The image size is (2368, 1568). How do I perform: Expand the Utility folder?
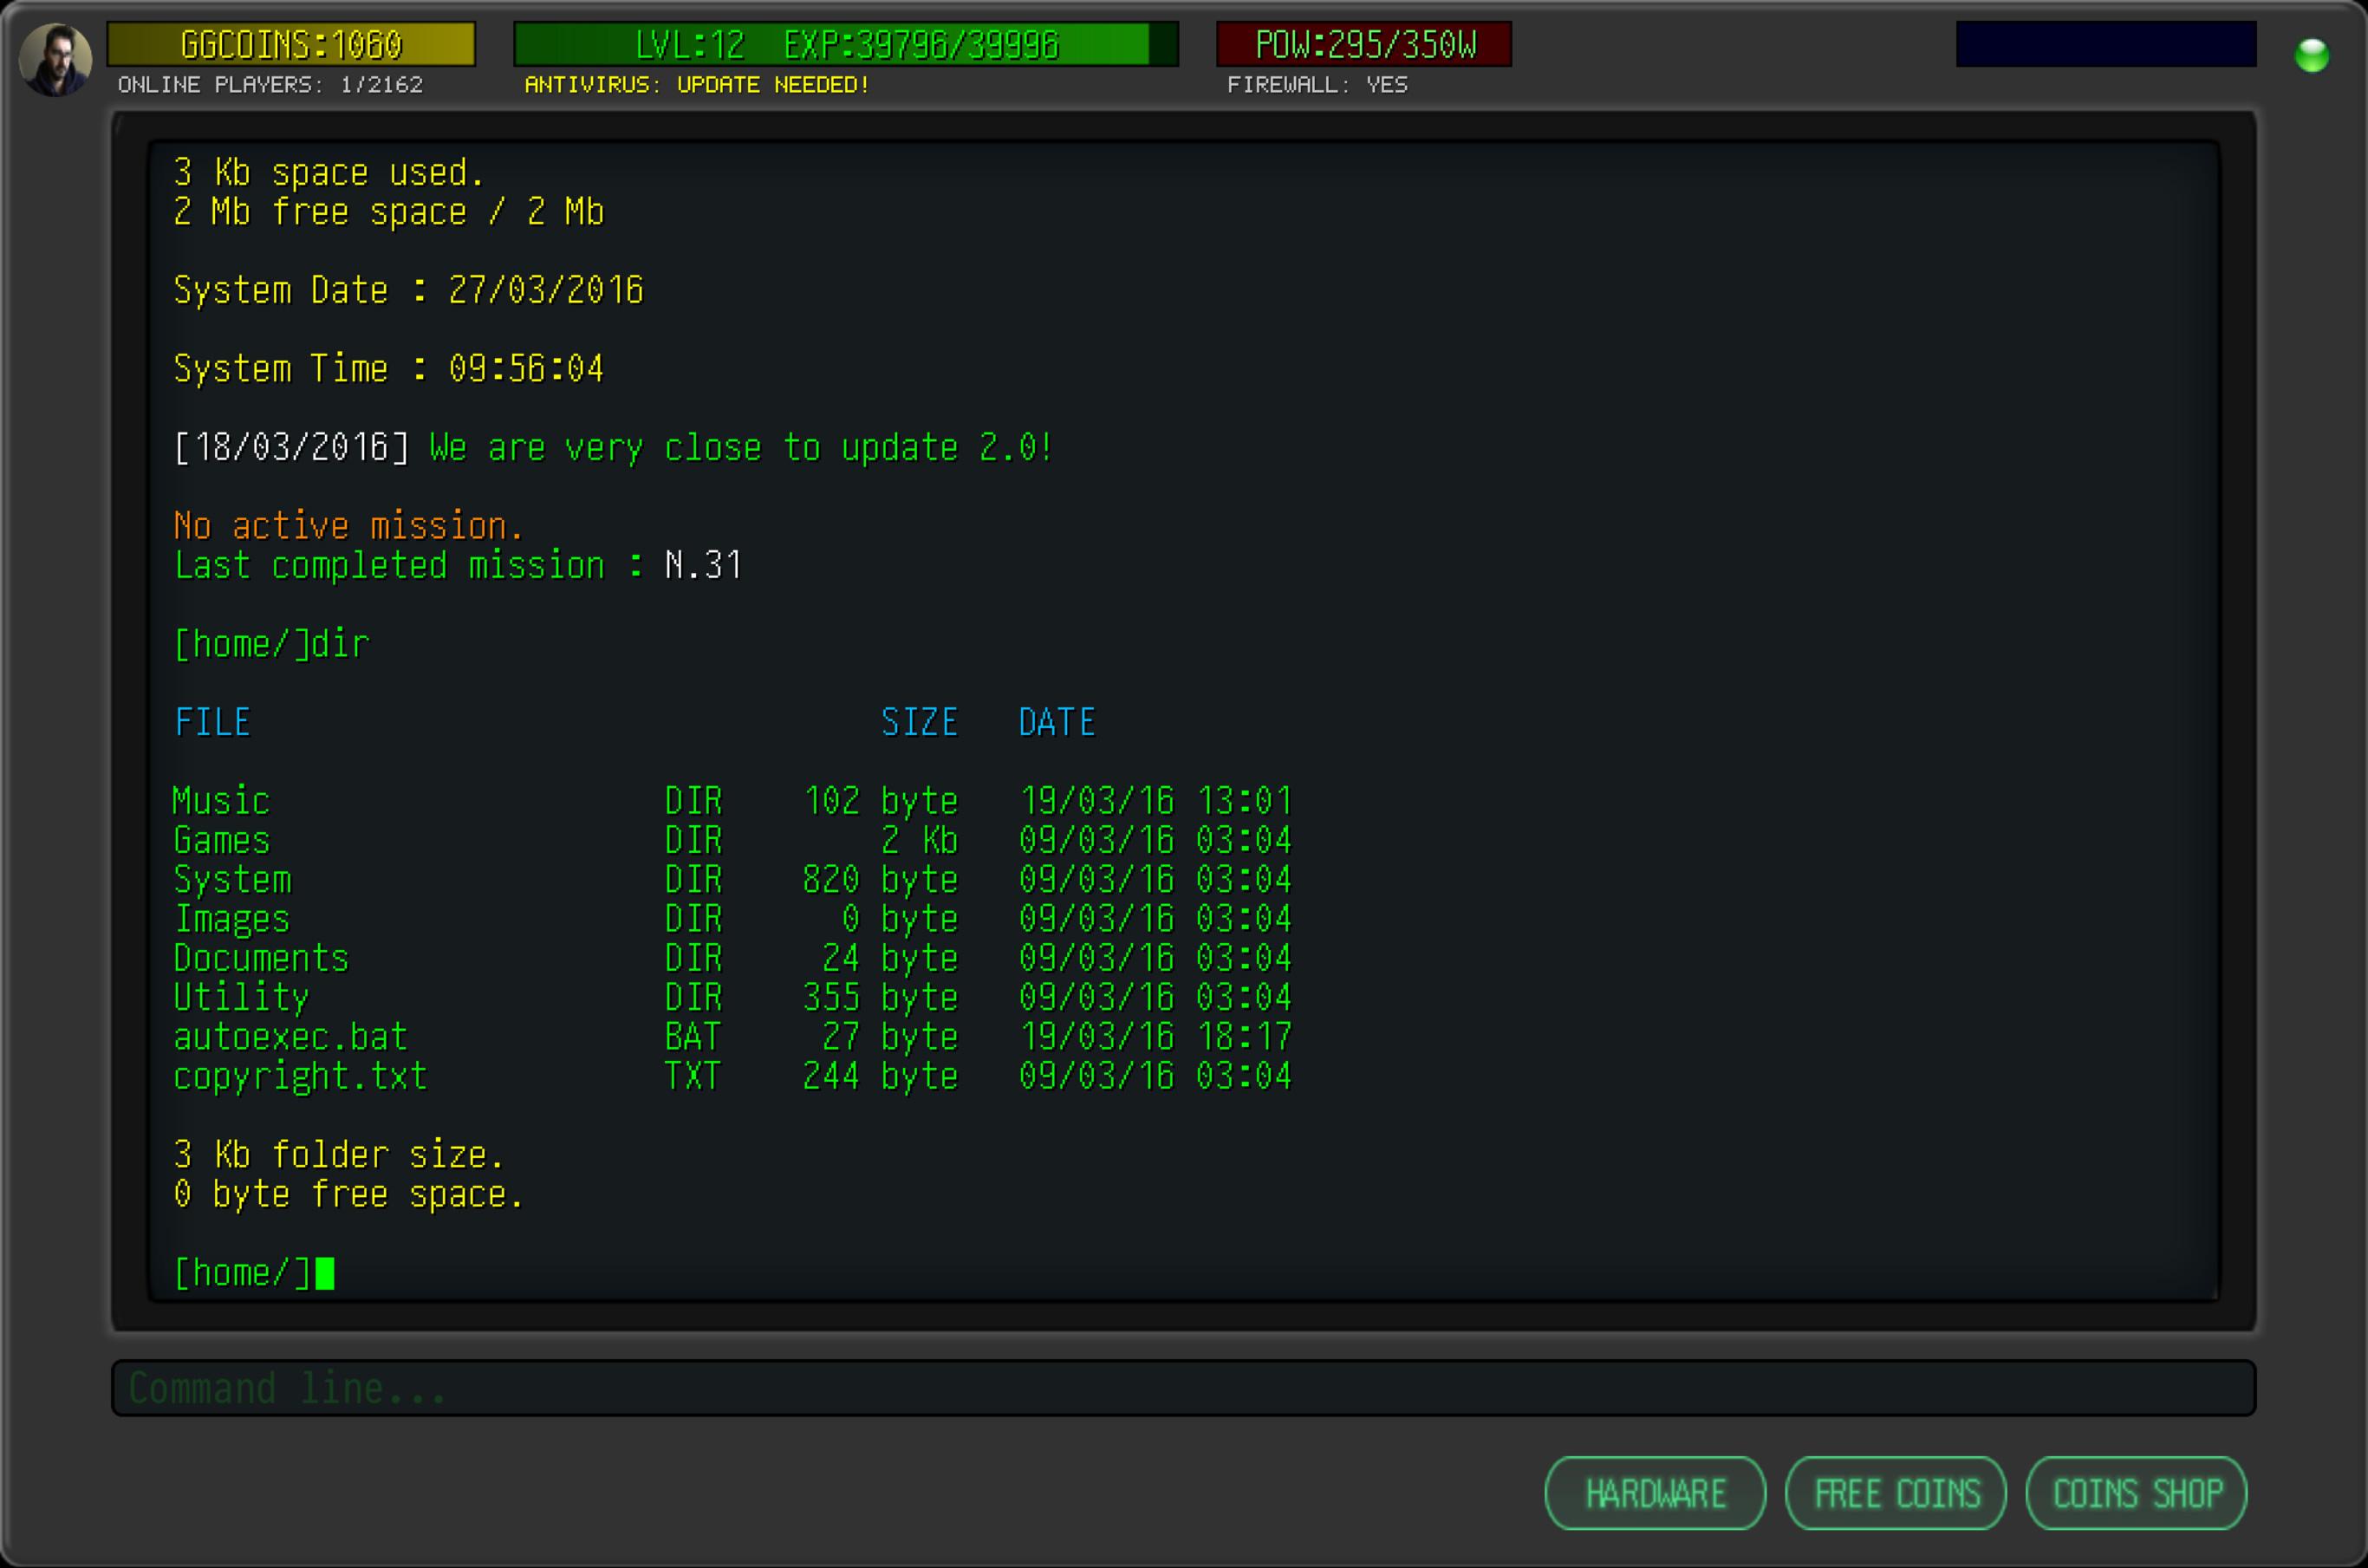click(241, 996)
